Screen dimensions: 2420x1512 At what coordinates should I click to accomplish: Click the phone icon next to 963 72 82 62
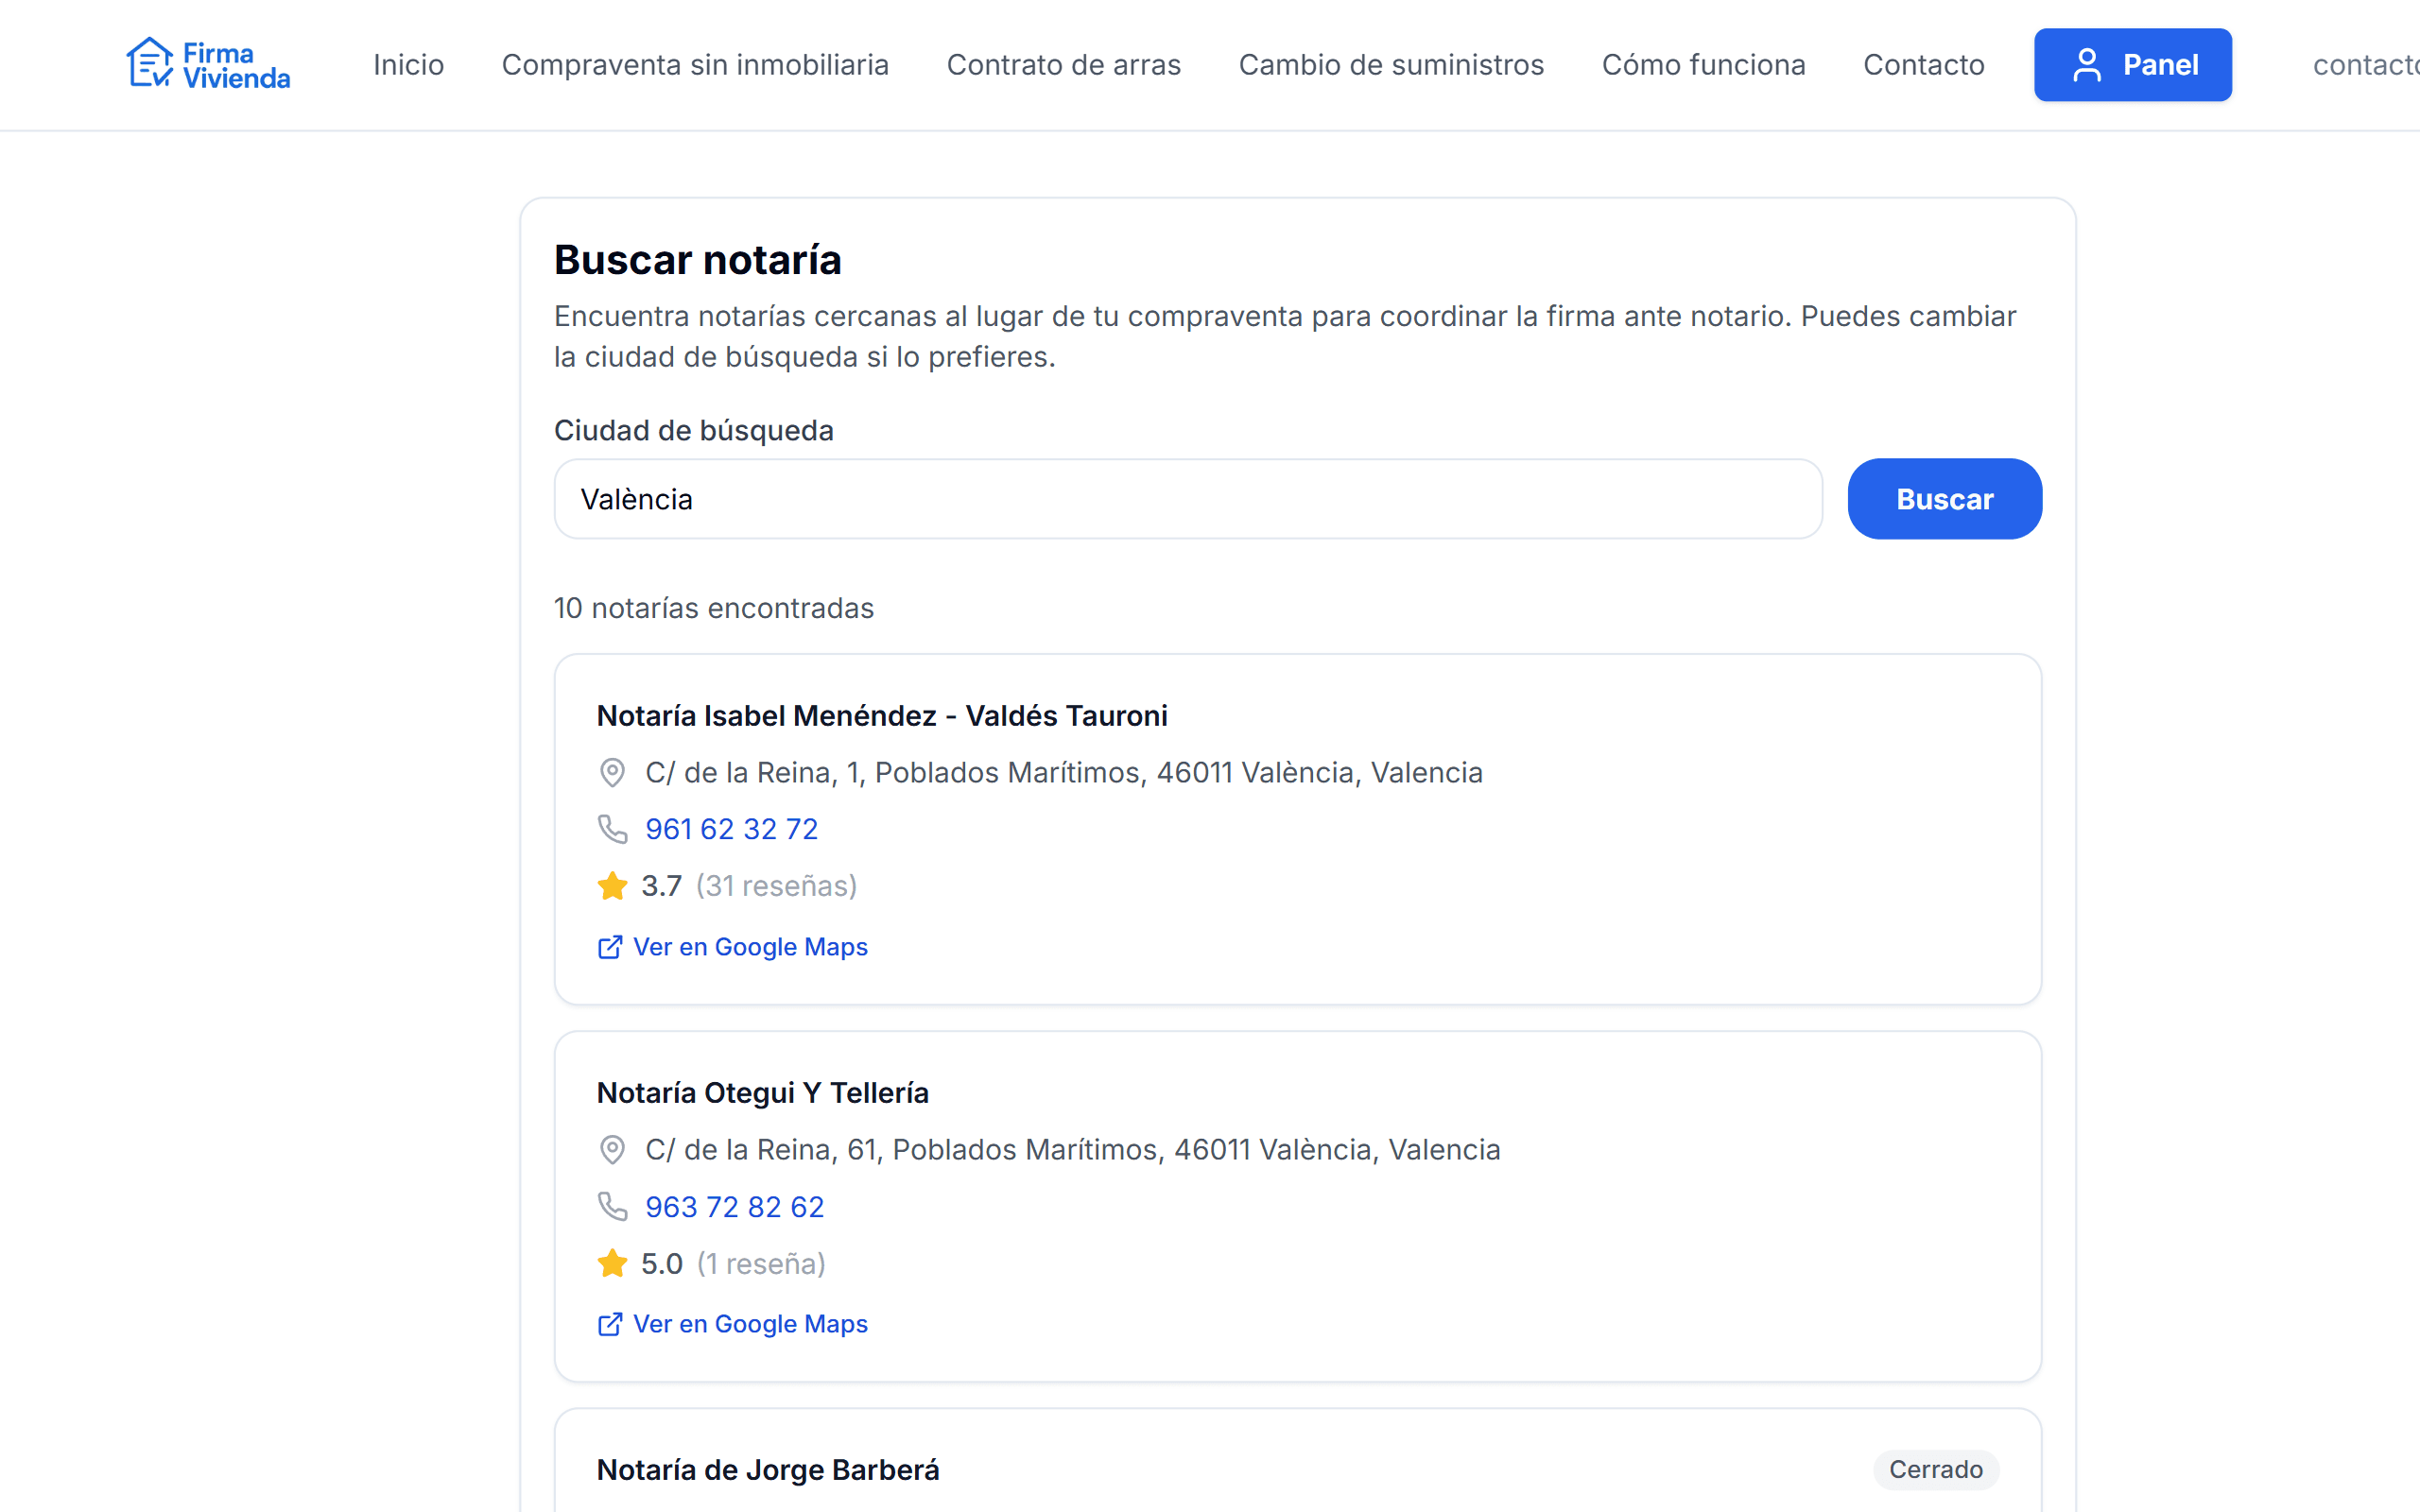click(x=611, y=1206)
